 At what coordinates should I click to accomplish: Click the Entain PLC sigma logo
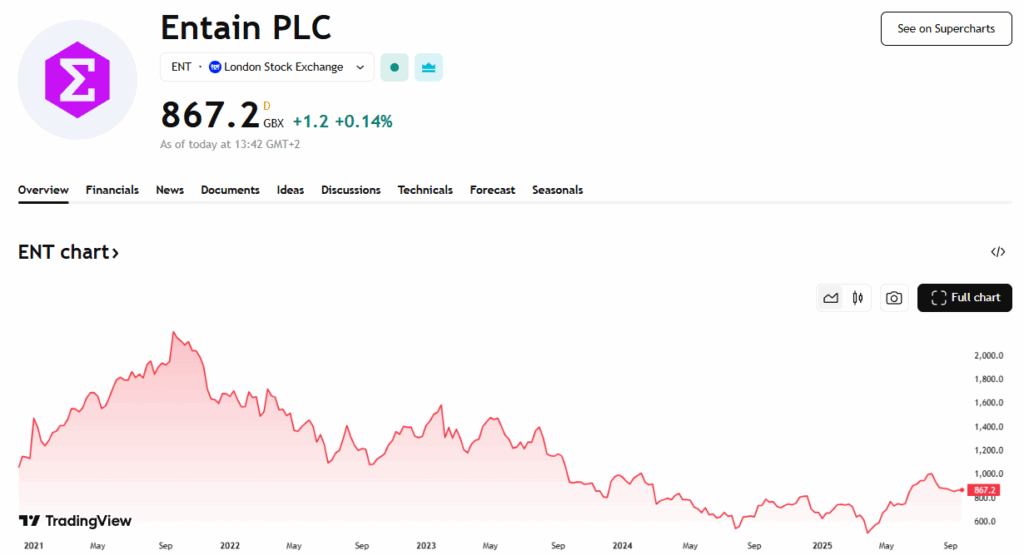pos(77,80)
